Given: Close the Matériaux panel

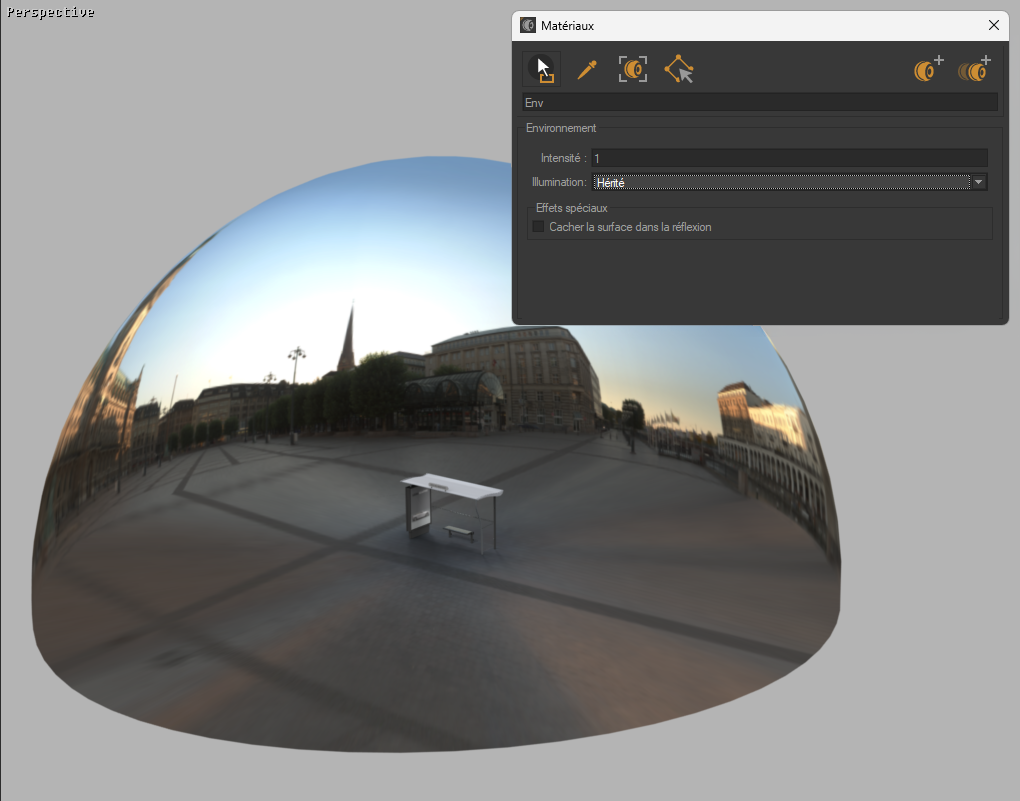Looking at the screenshot, I should [993, 25].
